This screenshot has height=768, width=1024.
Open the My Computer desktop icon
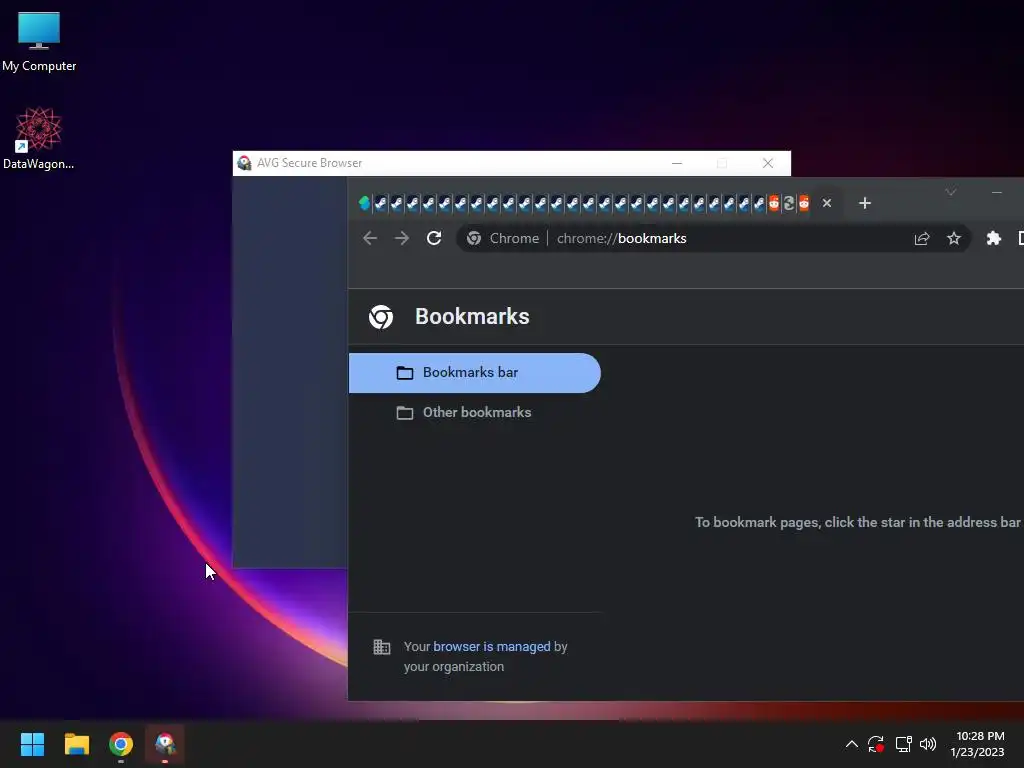[x=39, y=42]
